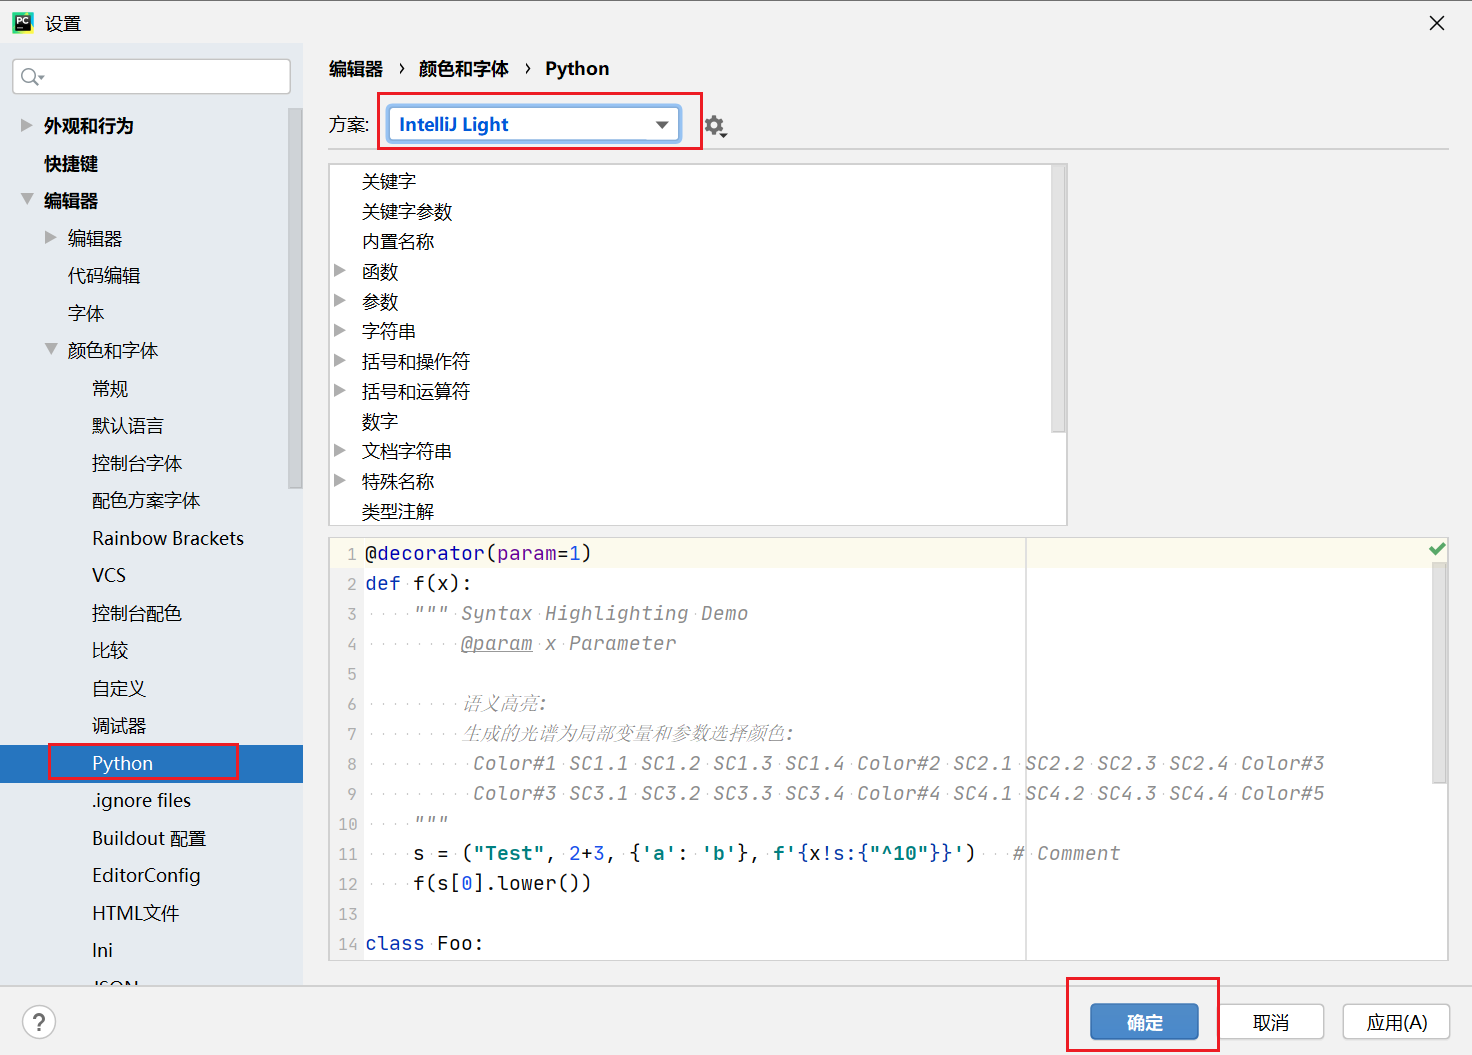Select 默认语言 in the sidebar
The height and width of the screenshot is (1055, 1472).
click(127, 425)
